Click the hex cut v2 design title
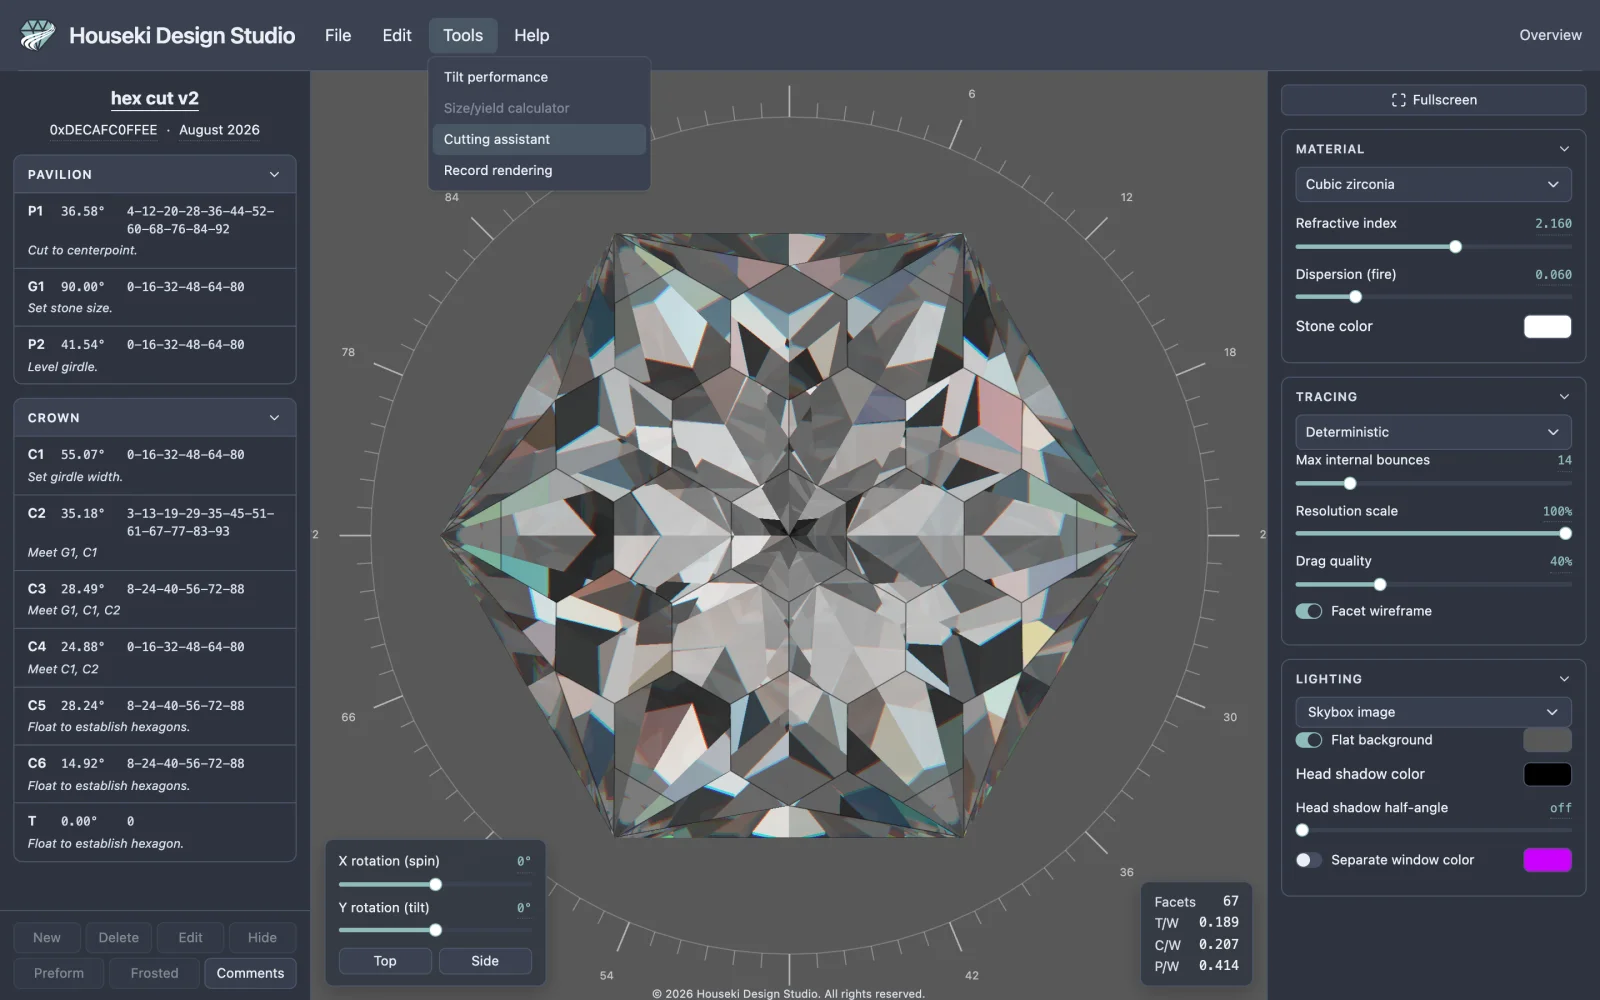 155,98
